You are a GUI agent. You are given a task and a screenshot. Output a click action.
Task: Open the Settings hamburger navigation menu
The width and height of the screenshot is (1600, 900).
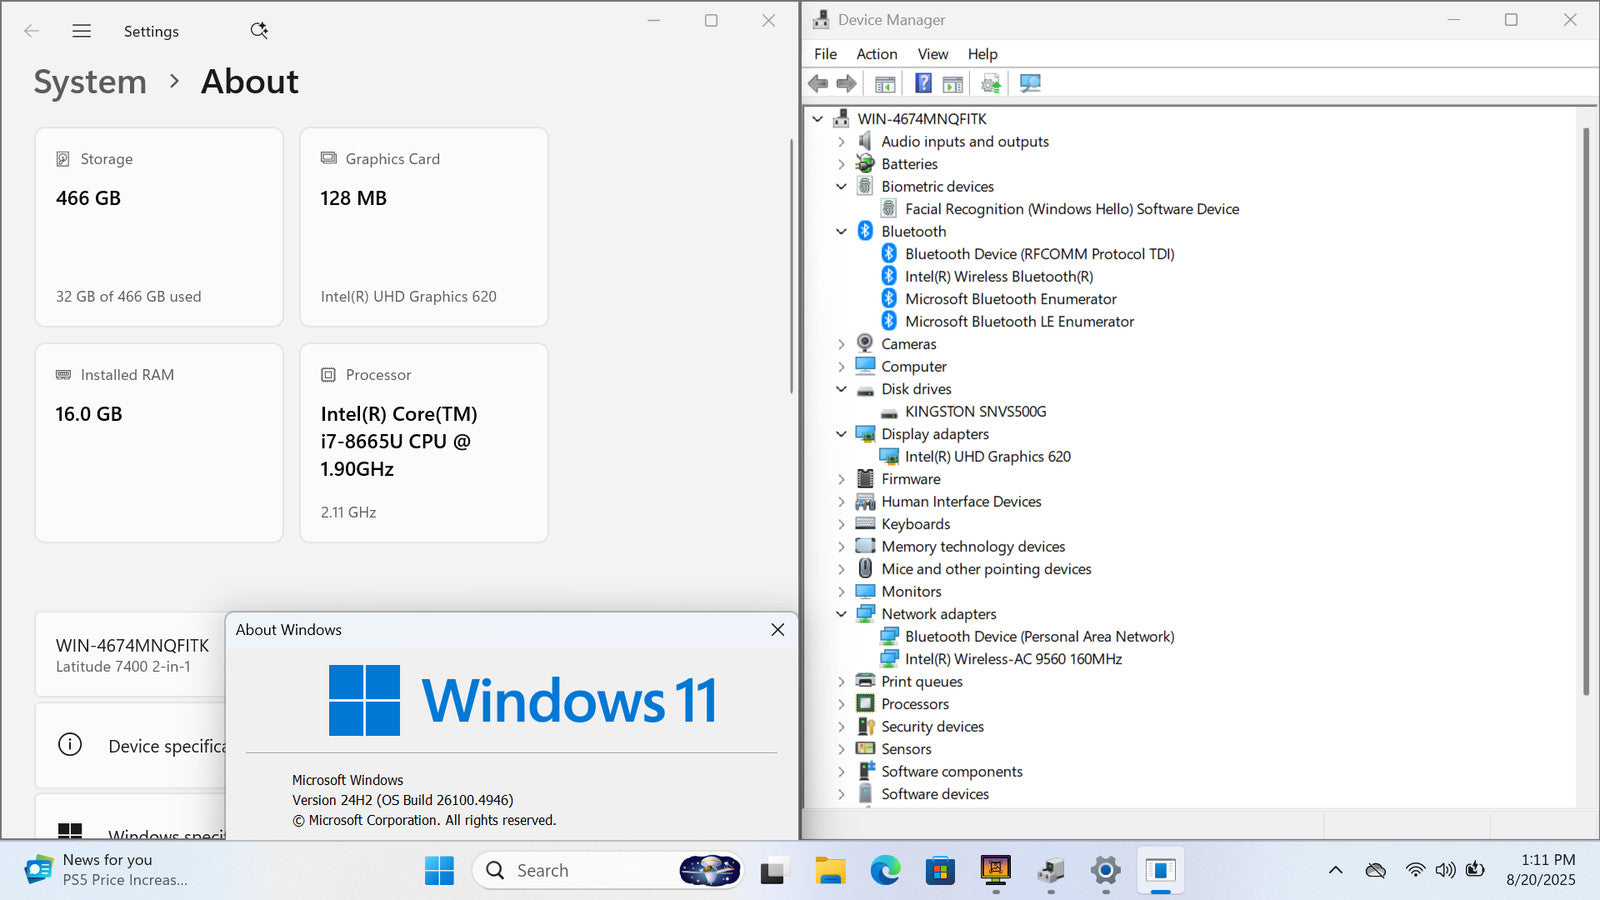pyautogui.click(x=82, y=31)
